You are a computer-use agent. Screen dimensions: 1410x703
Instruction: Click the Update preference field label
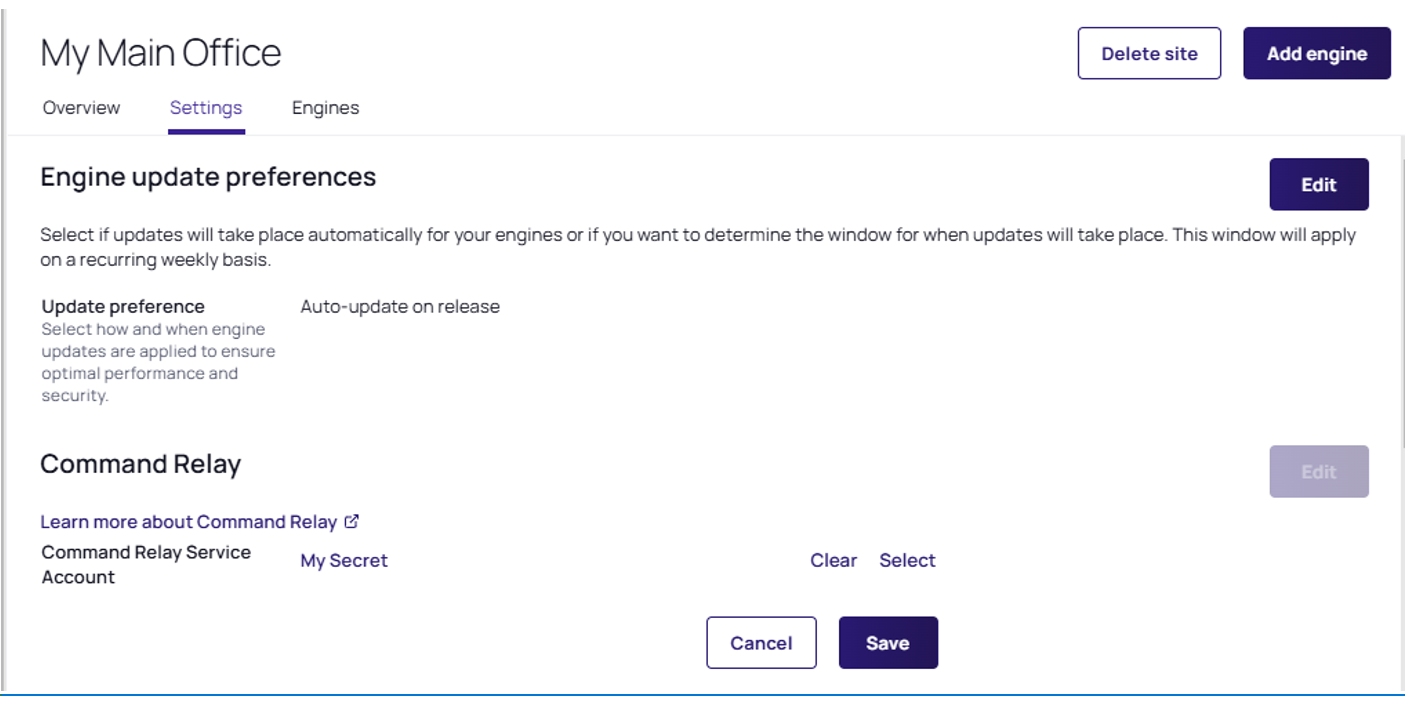coord(123,307)
